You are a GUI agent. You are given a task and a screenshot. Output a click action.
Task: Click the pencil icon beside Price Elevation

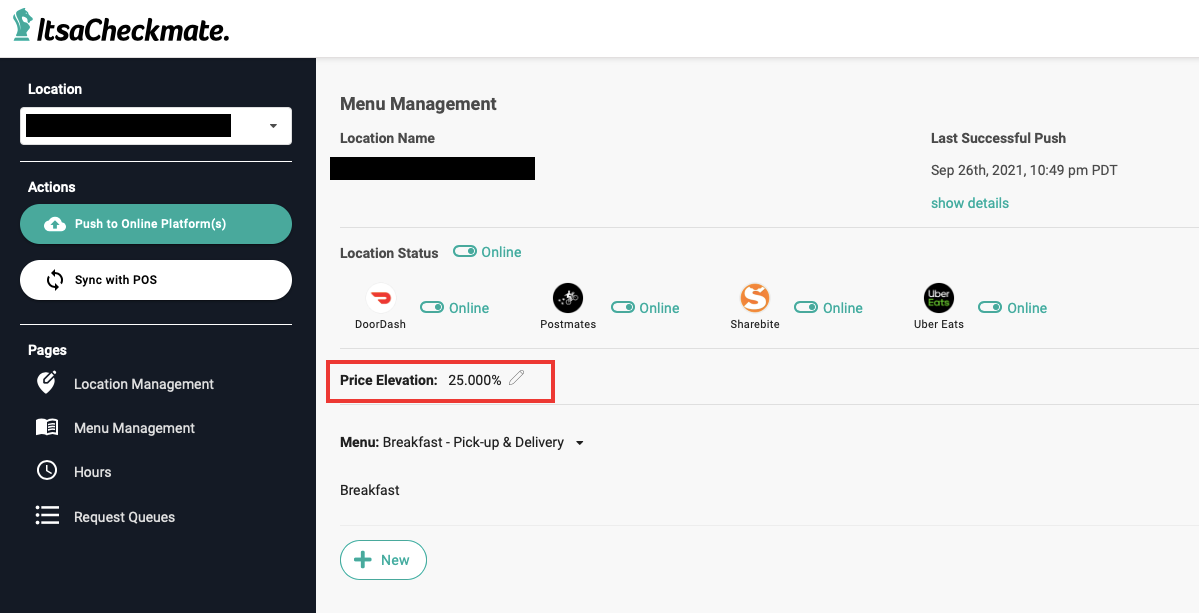[x=516, y=378]
